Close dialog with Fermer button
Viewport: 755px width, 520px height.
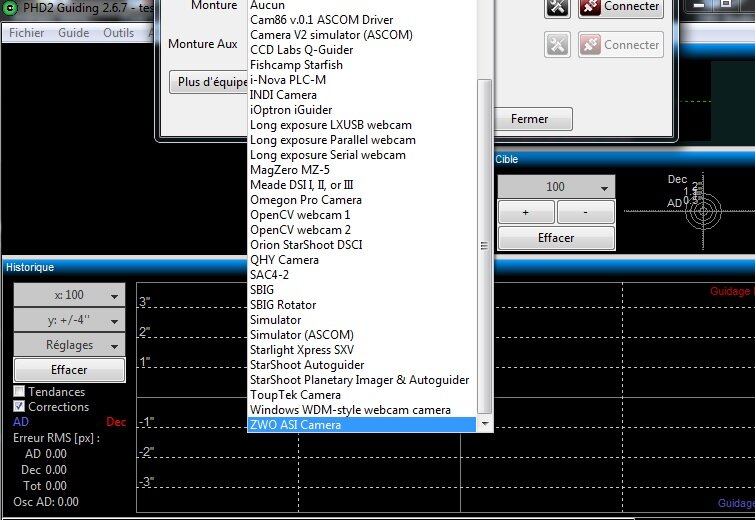(534, 119)
